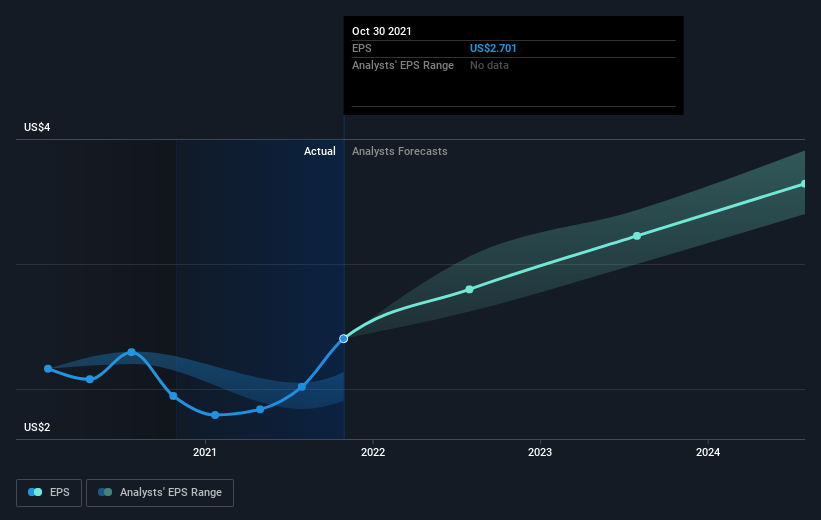Select the highlighted Oct 30 2021 data point
Image resolution: width=821 pixels, height=520 pixels.
click(343, 339)
